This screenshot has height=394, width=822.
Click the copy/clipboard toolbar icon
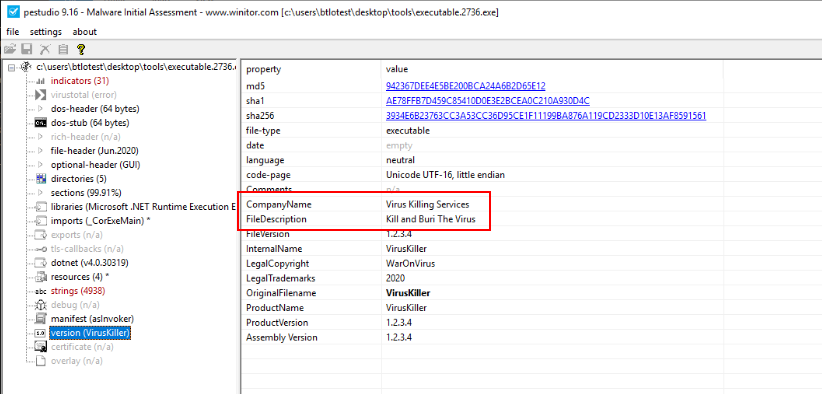click(63, 49)
